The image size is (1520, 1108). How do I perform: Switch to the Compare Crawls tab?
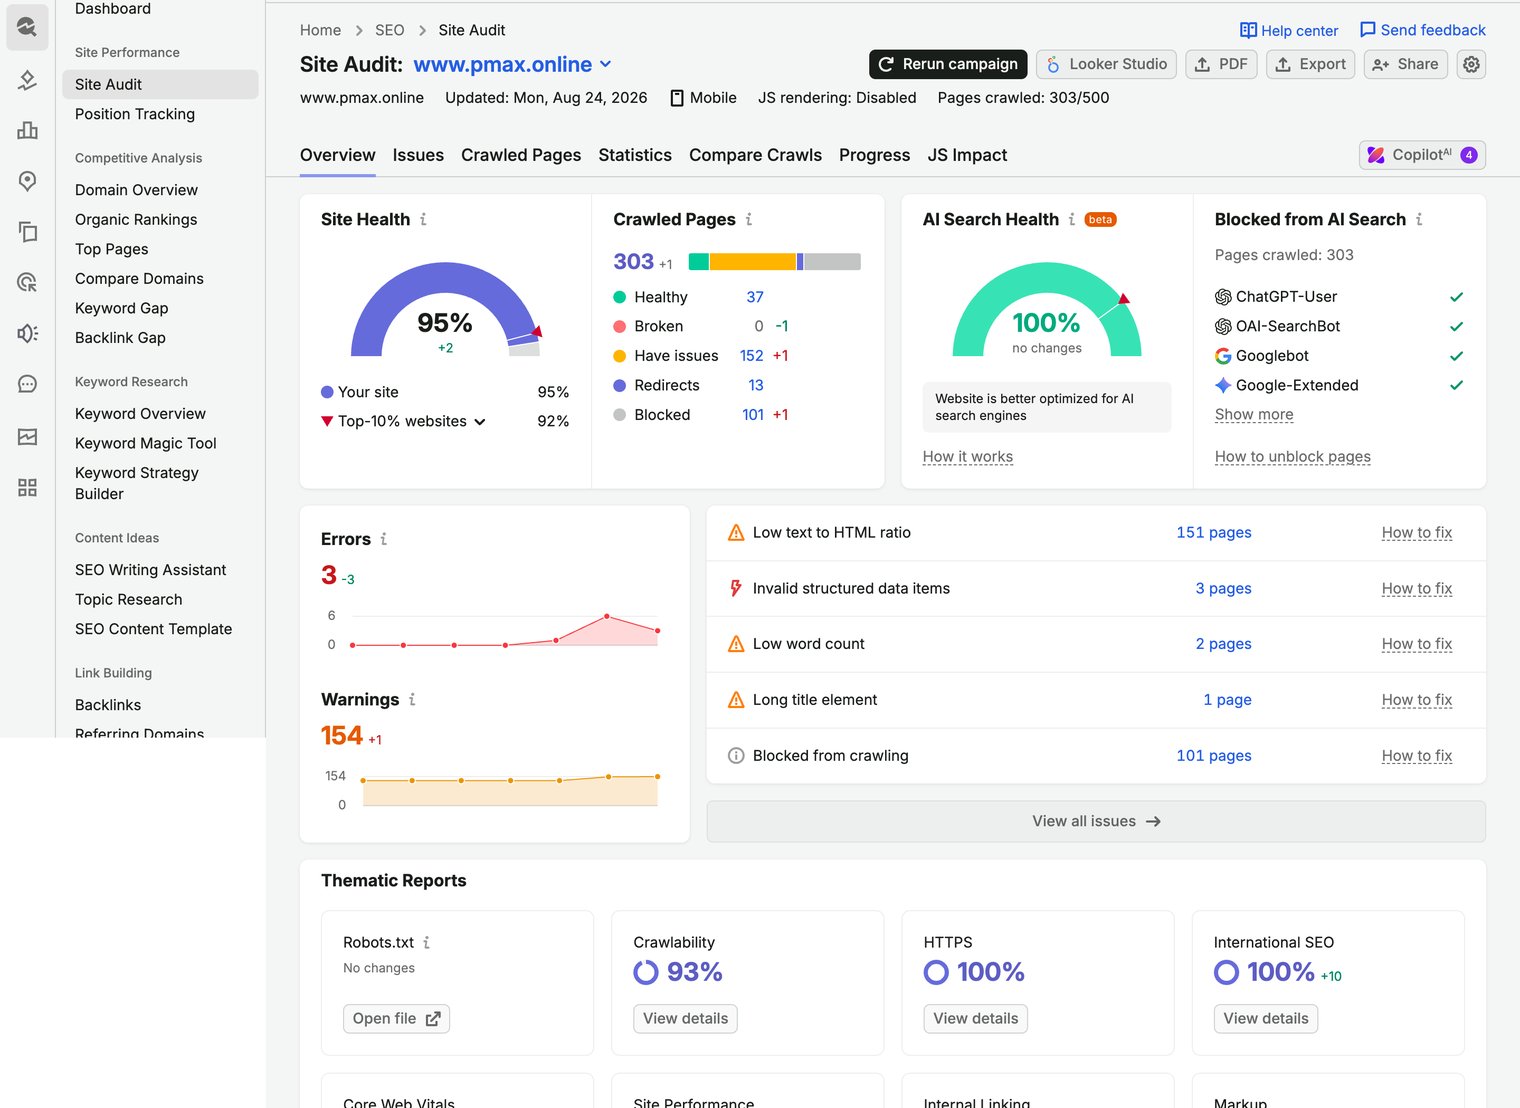(755, 155)
